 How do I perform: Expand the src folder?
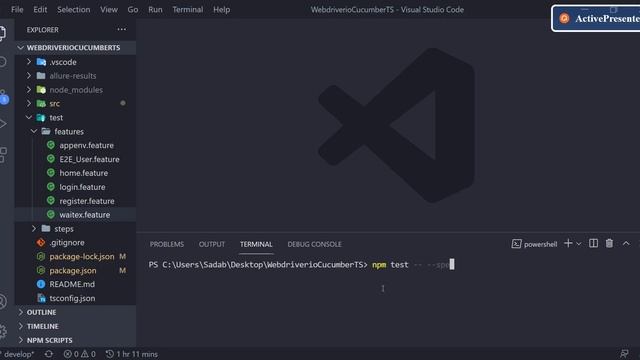pos(29,104)
